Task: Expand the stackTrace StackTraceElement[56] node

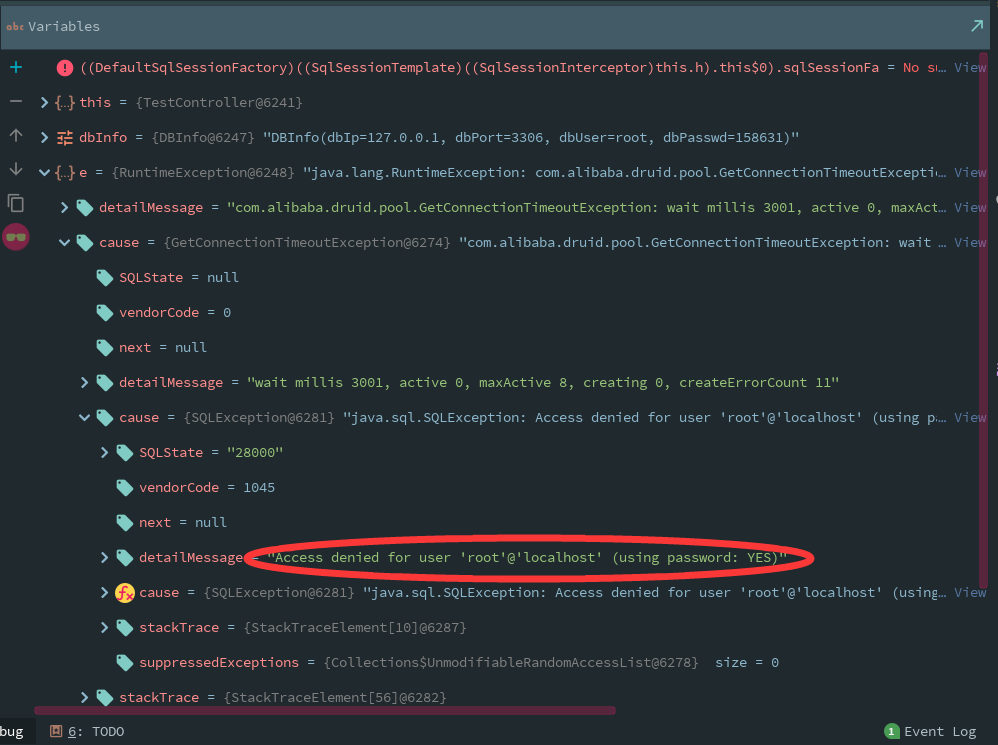Action: click(x=84, y=697)
